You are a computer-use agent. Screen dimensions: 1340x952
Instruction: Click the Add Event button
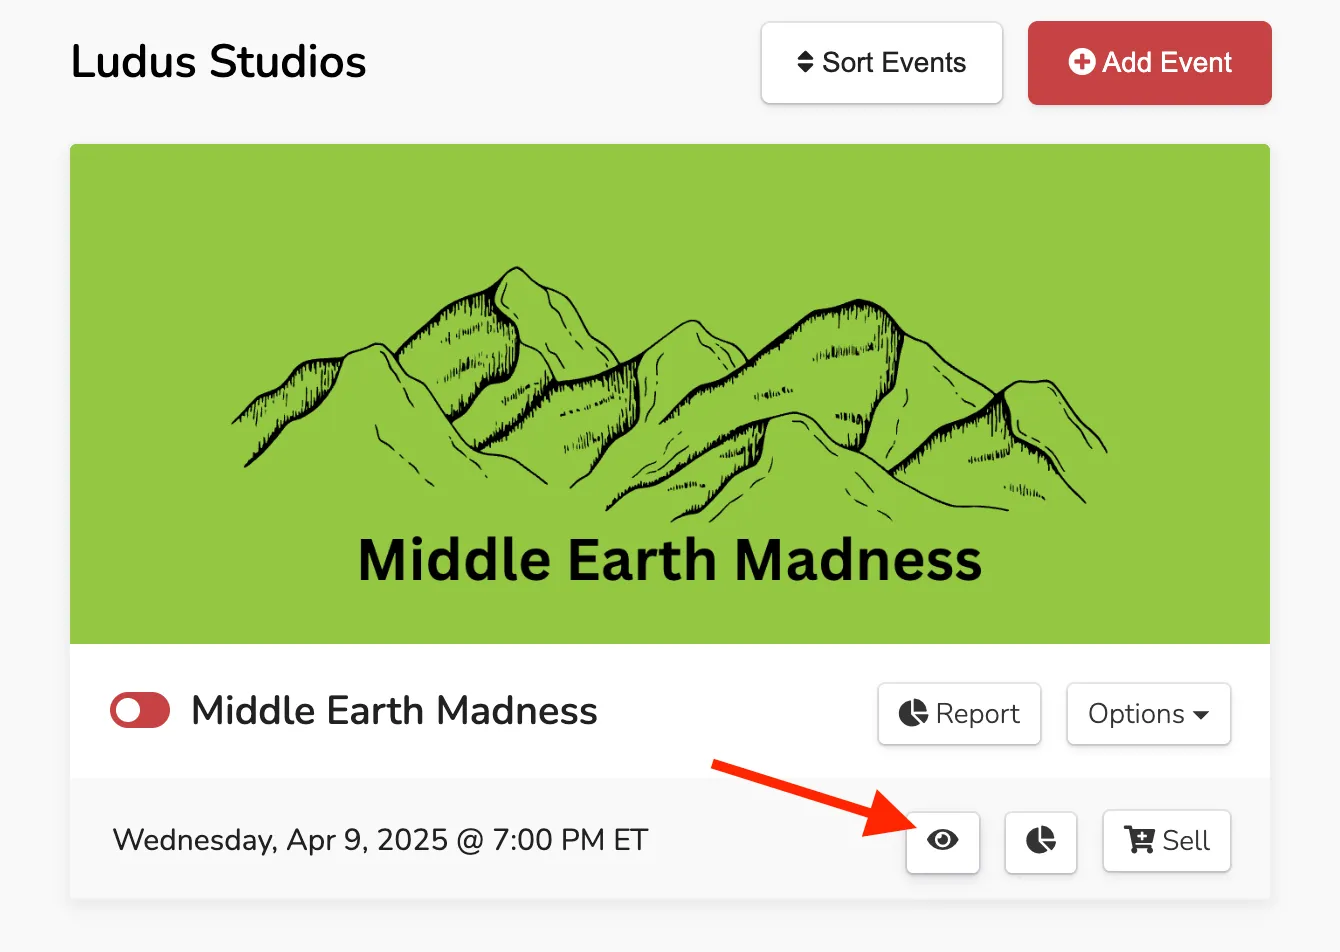click(x=1149, y=63)
